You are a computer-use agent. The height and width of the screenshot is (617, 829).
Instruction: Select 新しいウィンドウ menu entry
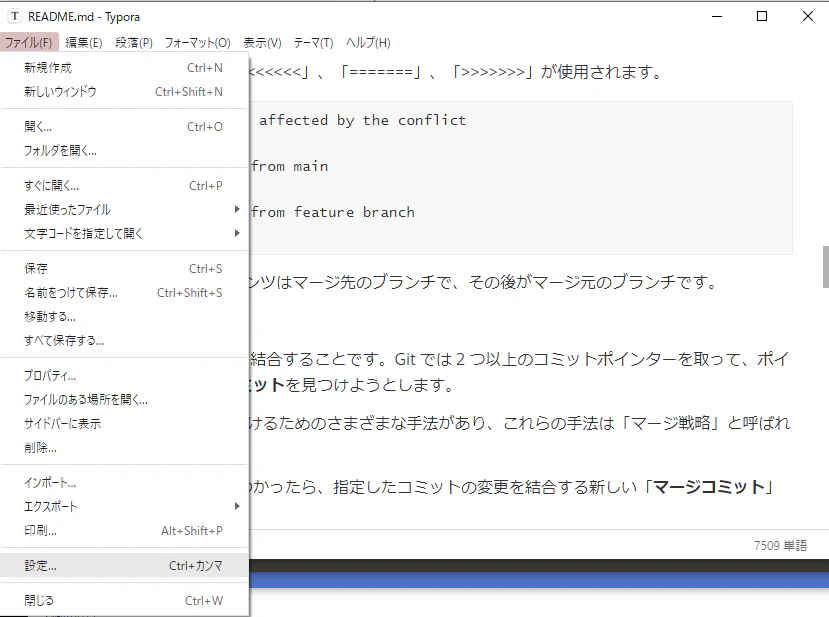124,91
